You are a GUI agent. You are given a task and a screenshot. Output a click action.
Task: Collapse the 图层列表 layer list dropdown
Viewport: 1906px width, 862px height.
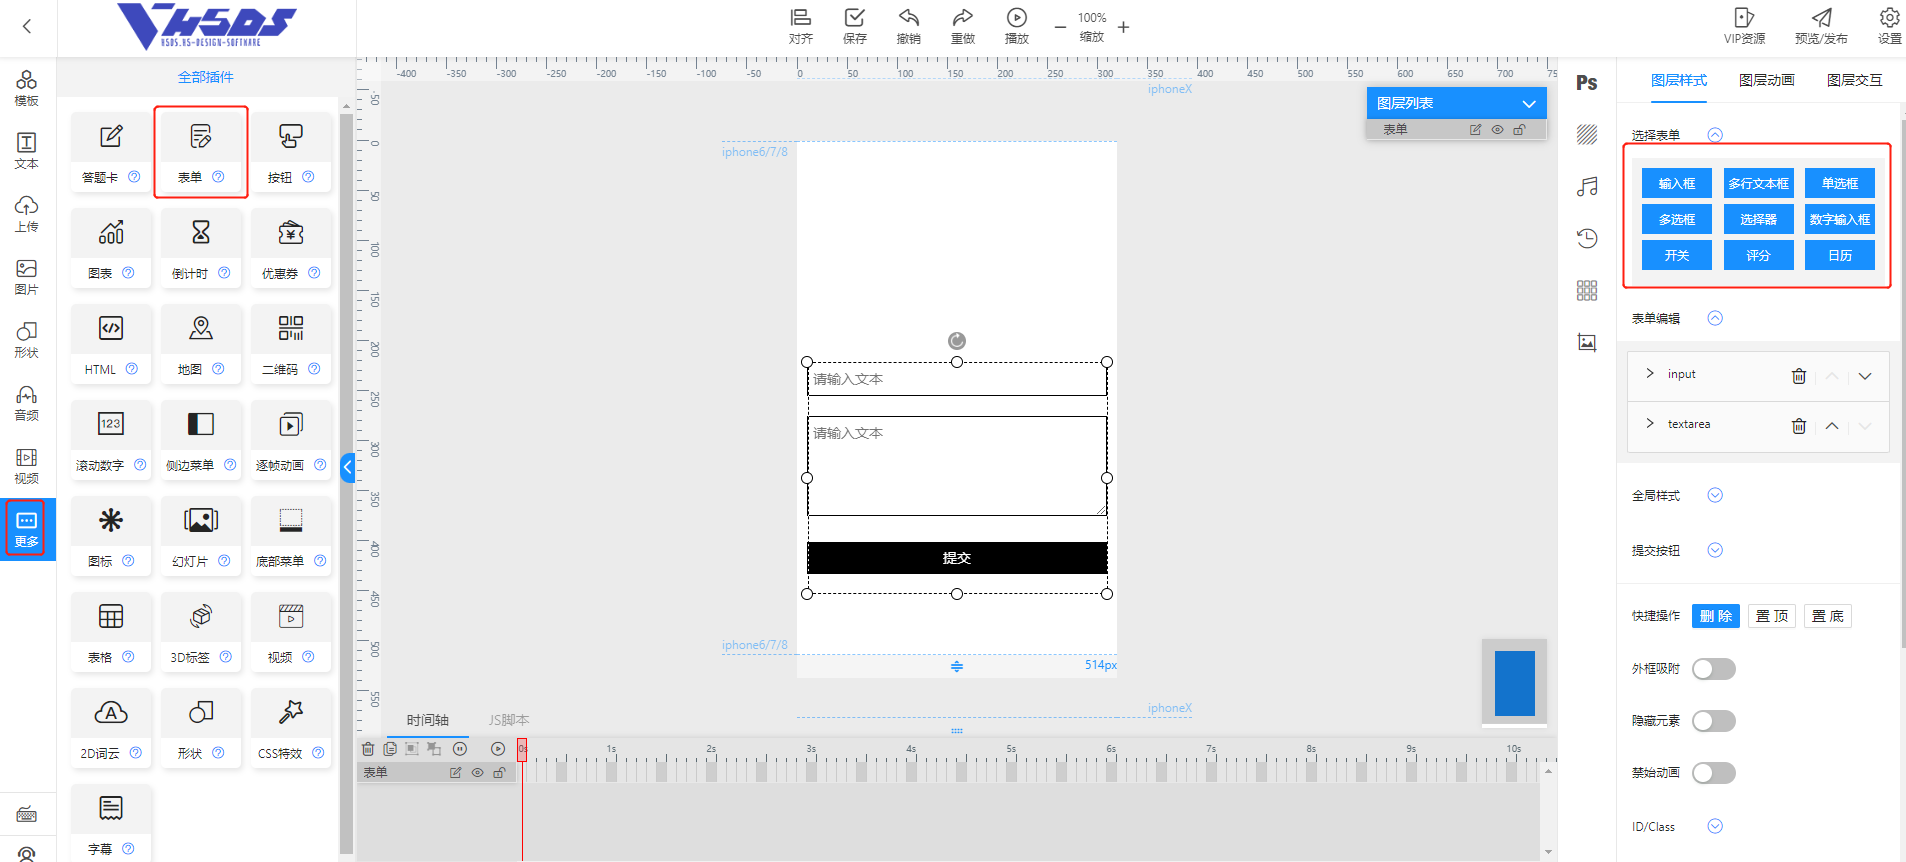[x=1528, y=104]
